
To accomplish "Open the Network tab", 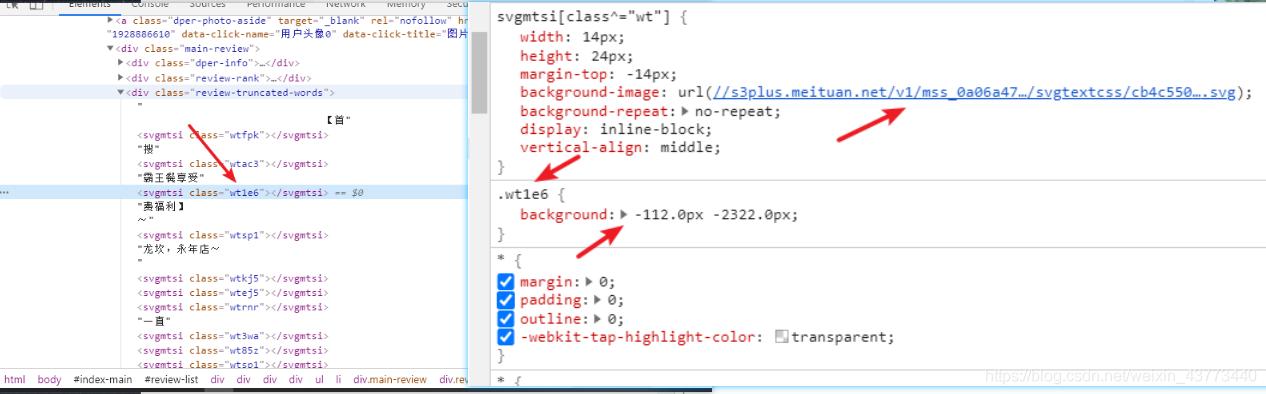I will [346, 4].
